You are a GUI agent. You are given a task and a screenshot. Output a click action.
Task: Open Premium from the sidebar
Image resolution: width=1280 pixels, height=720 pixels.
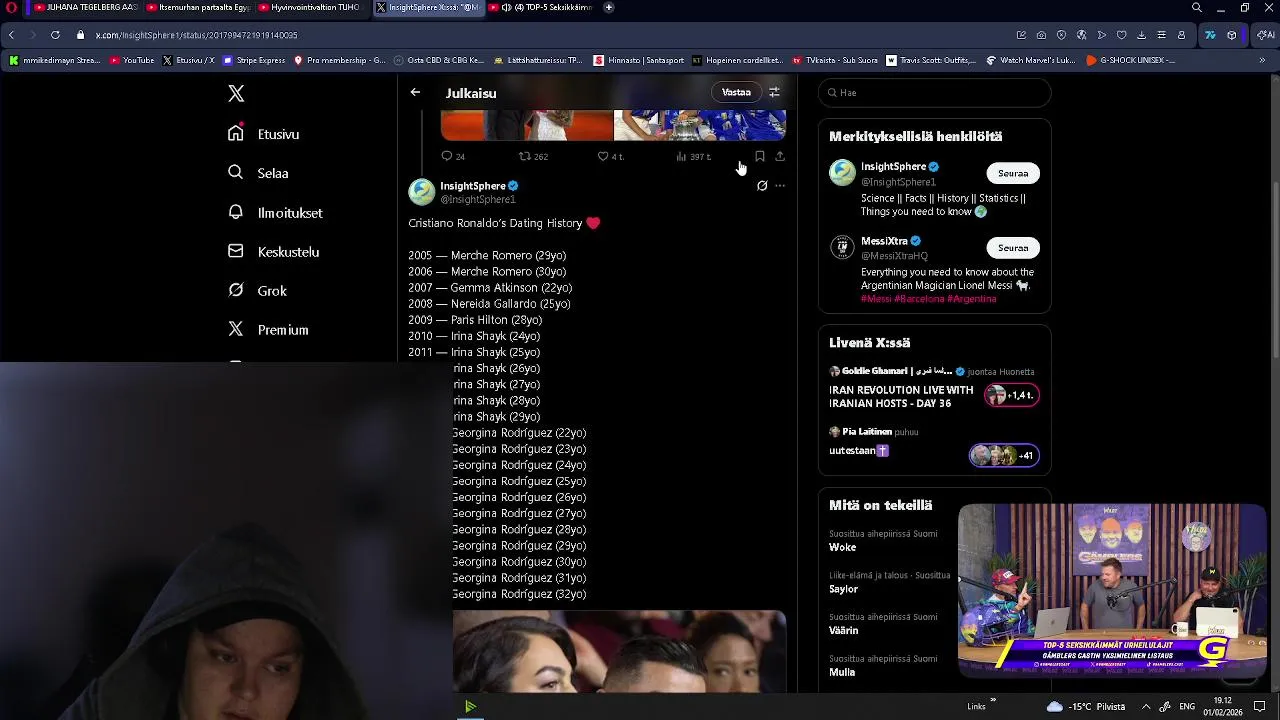pos(268,330)
